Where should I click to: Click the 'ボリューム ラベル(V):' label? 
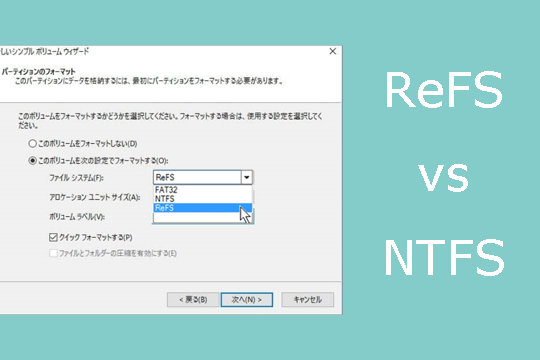point(77,217)
